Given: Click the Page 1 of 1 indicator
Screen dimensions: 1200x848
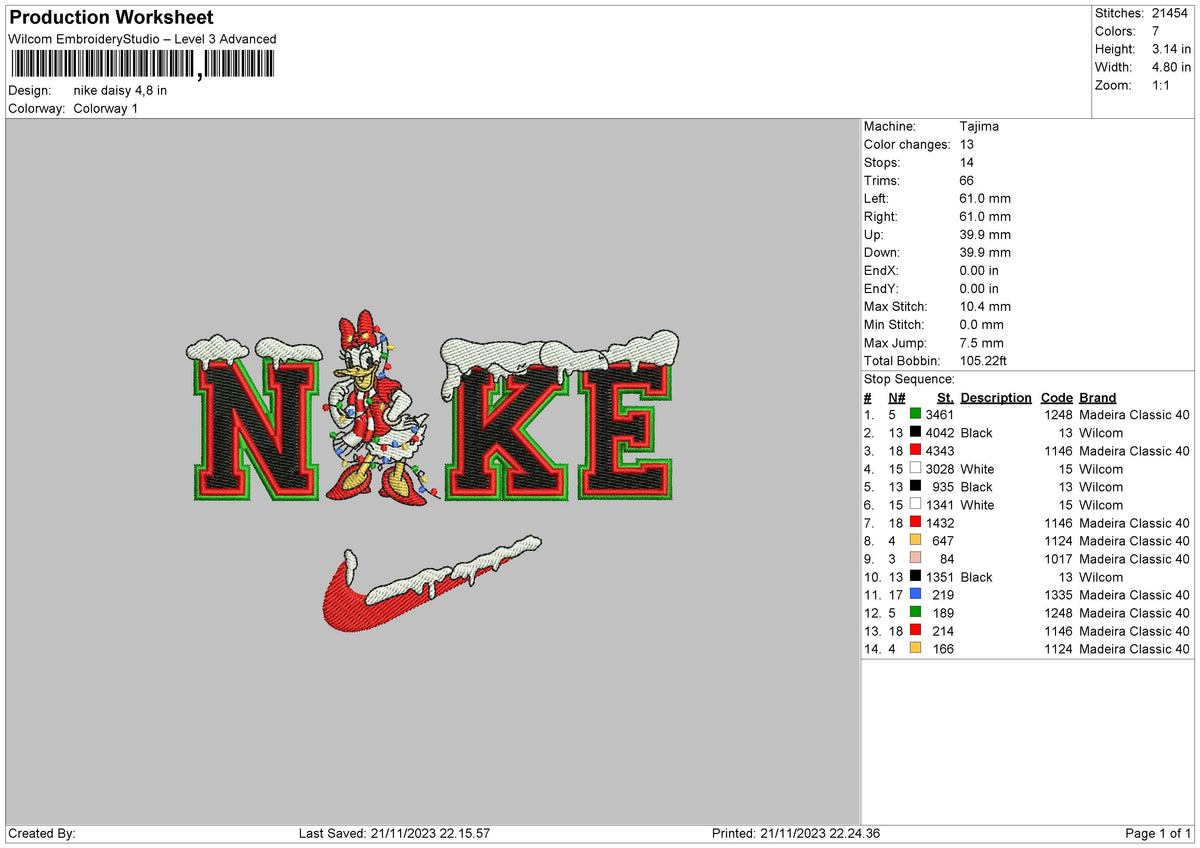Looking at the screenshot, I should point(1158,833).
